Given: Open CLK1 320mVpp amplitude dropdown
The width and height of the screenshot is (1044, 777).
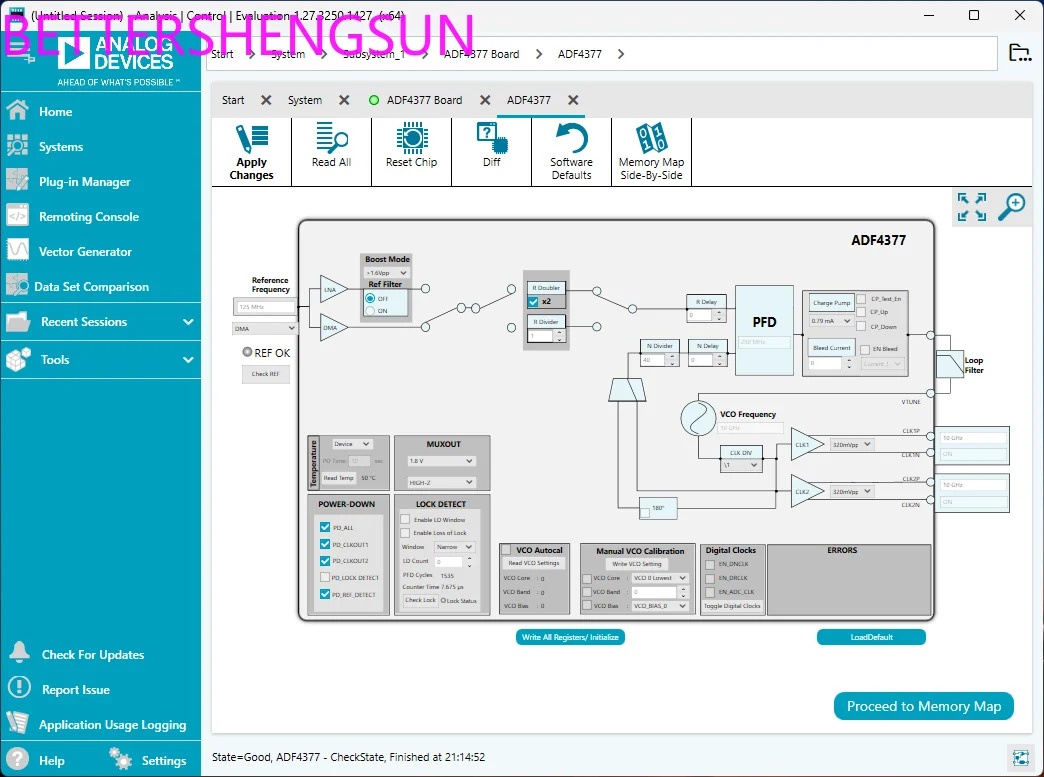Looking at the screenshot, I should [x=851, y=444].
